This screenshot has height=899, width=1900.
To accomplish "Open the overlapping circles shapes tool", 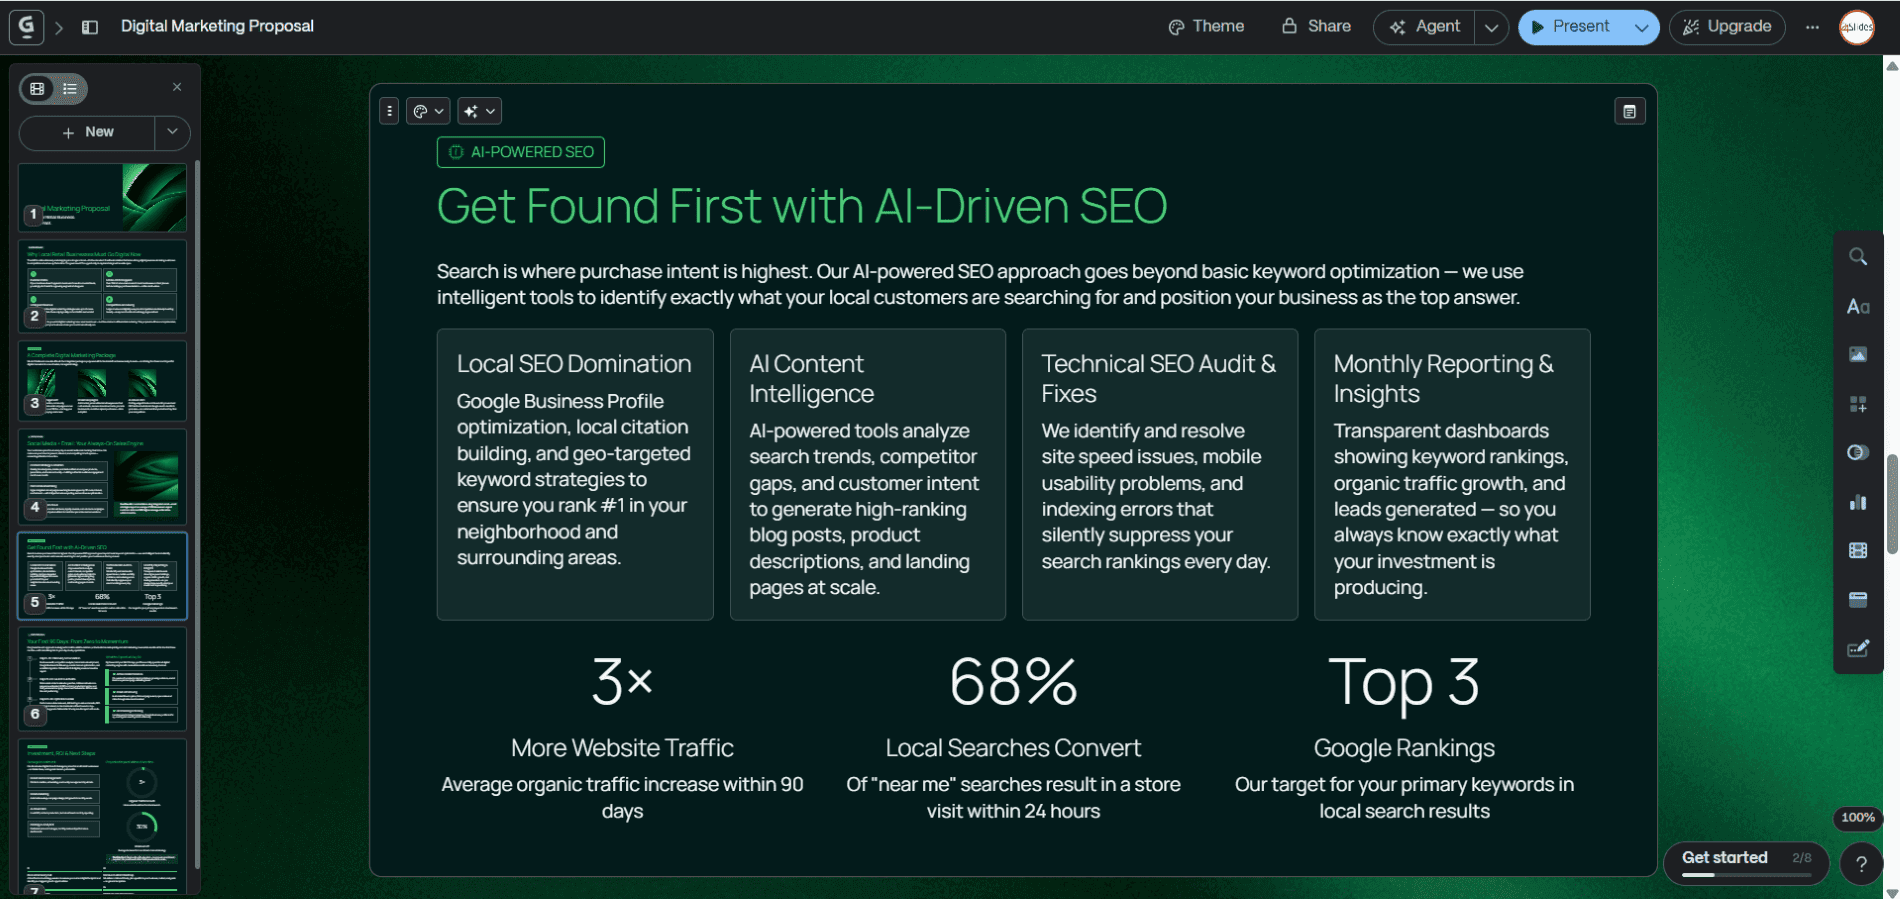I will [1858, 452].
